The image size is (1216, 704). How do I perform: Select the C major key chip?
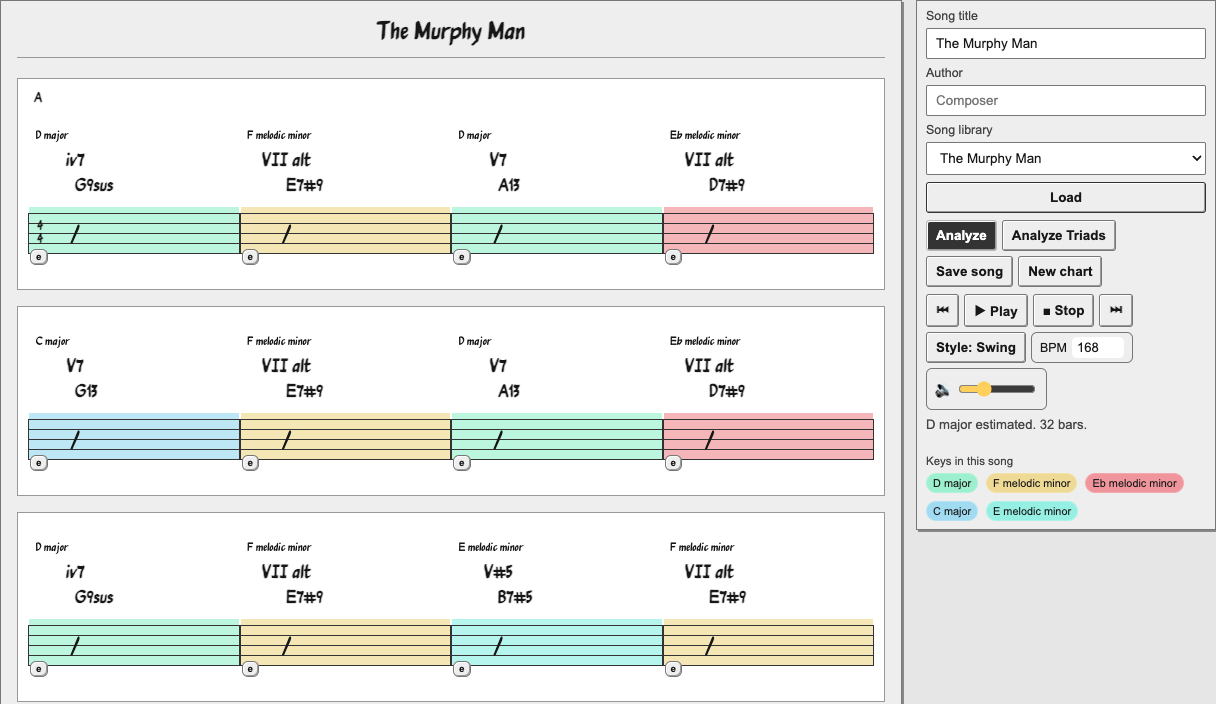pos(951,511)
